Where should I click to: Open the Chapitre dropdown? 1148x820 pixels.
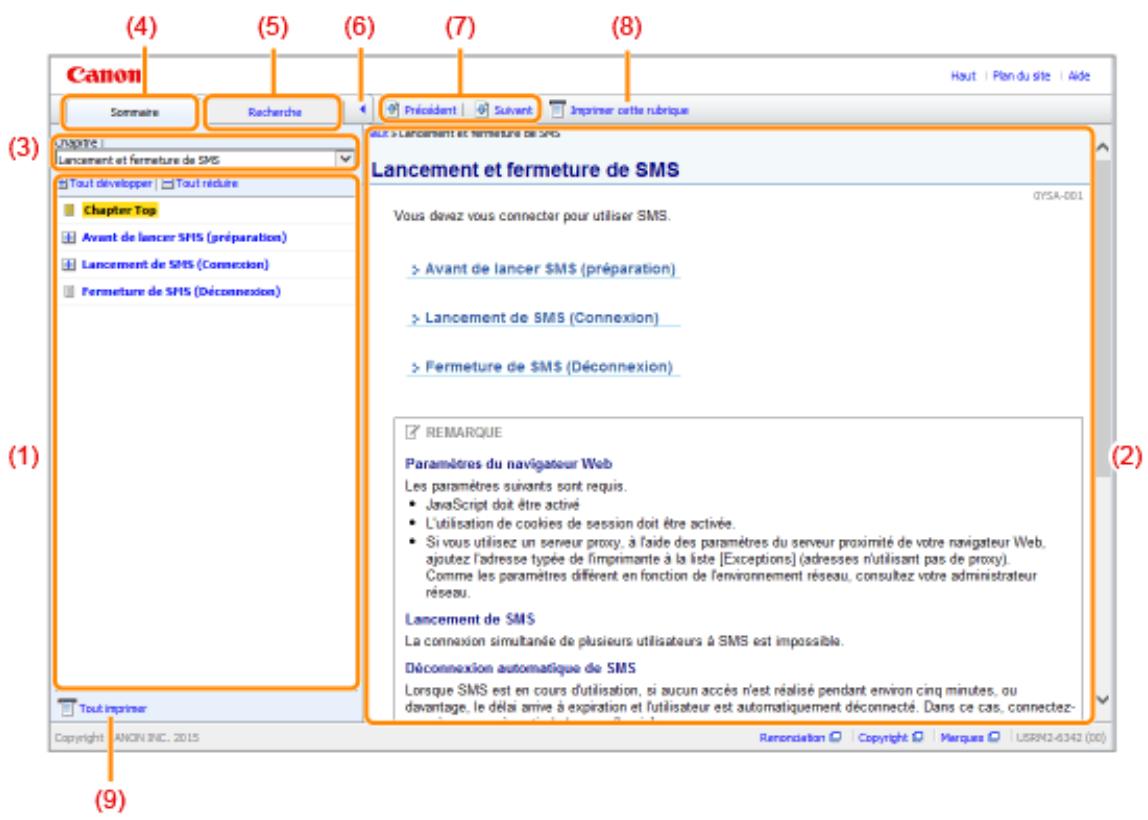(x=205, y=160)
